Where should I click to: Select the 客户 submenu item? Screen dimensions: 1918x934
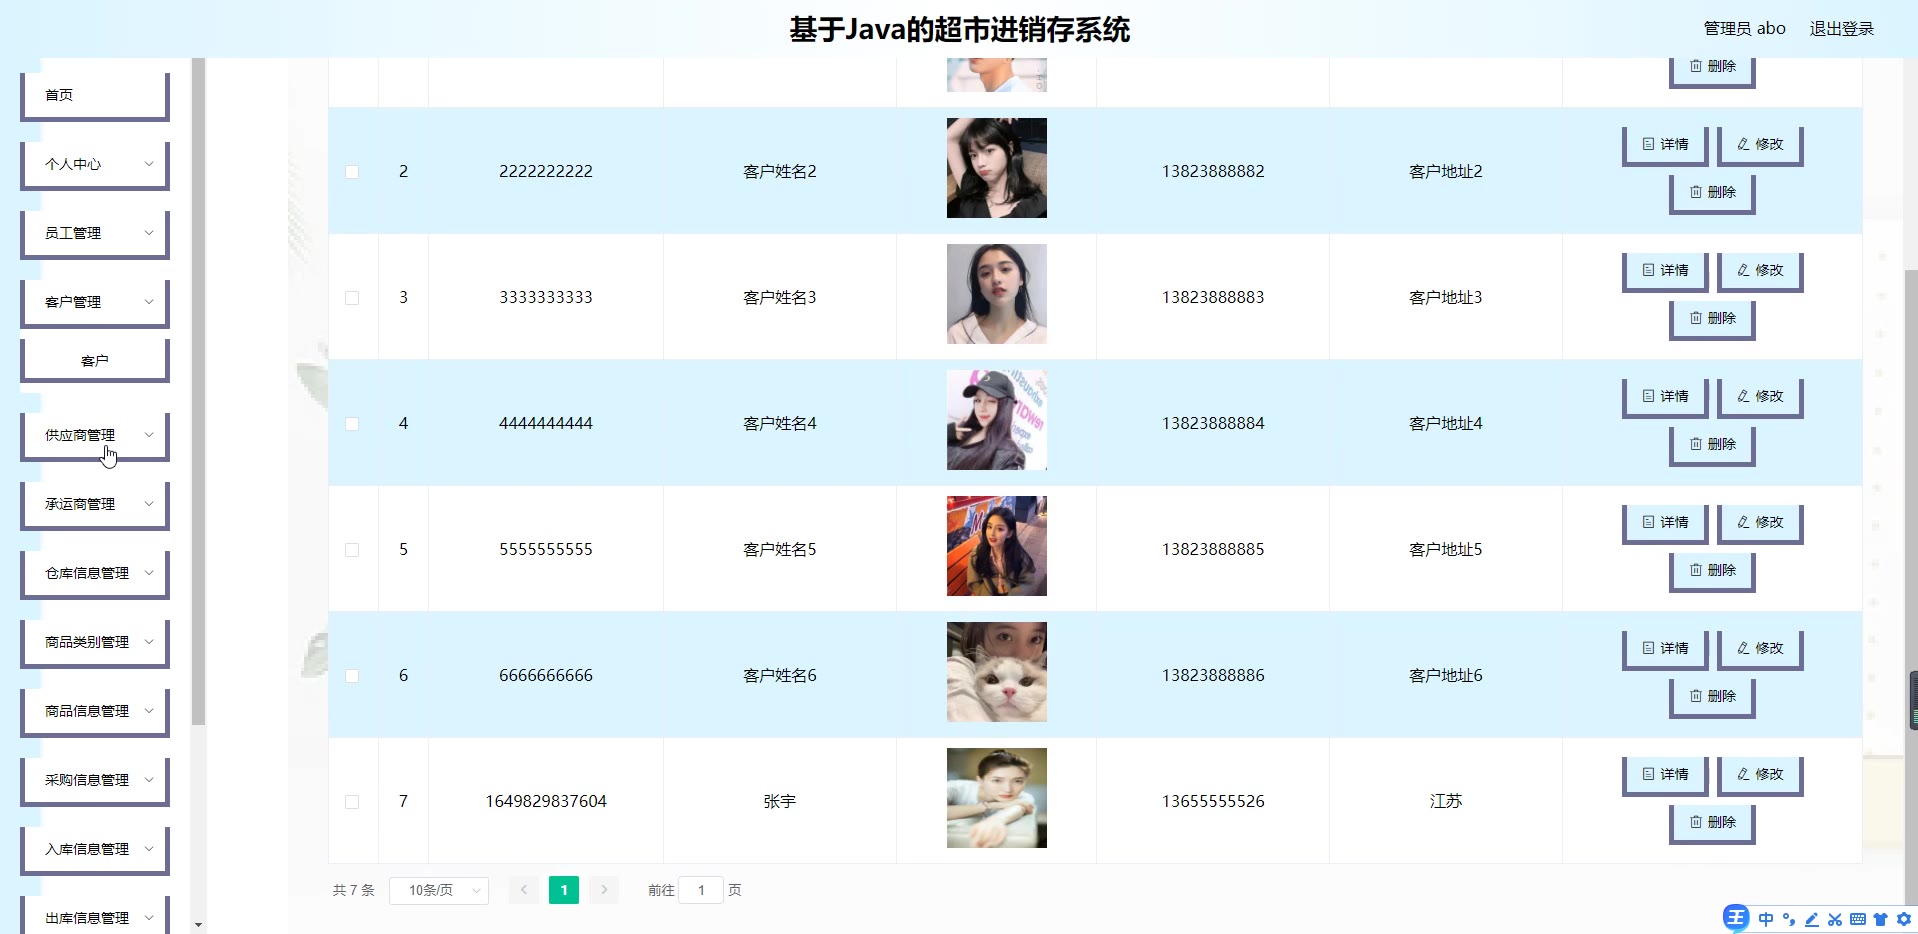pos(95,361)
